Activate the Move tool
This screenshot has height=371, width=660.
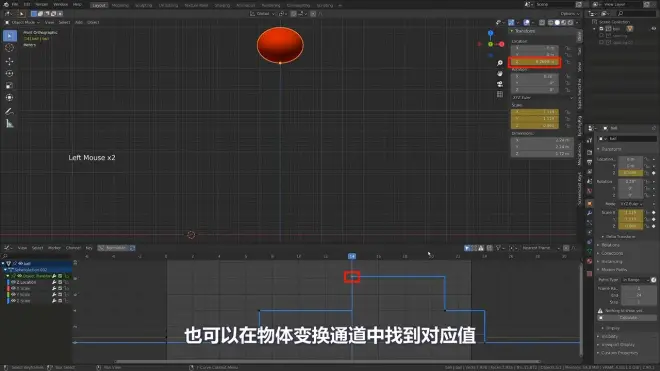9,61
